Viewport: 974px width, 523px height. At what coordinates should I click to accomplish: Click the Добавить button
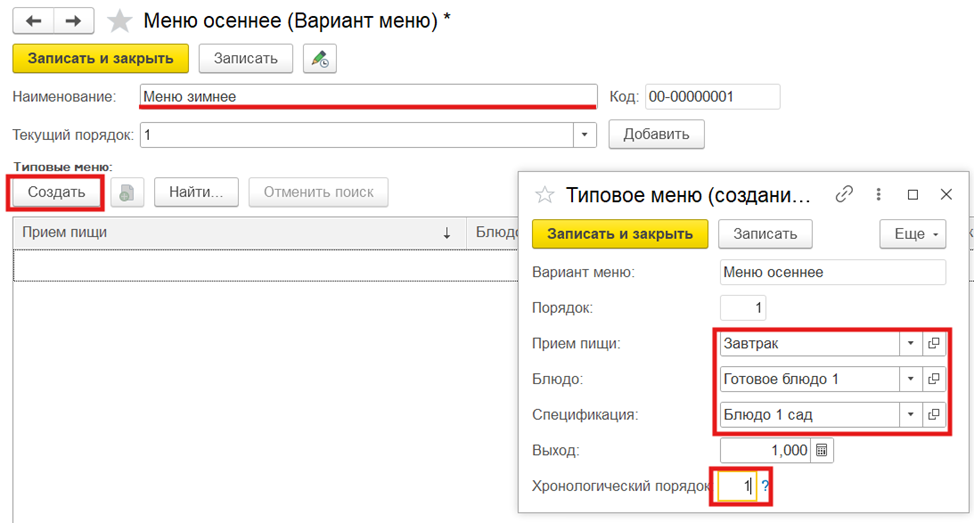click(657, 134)
